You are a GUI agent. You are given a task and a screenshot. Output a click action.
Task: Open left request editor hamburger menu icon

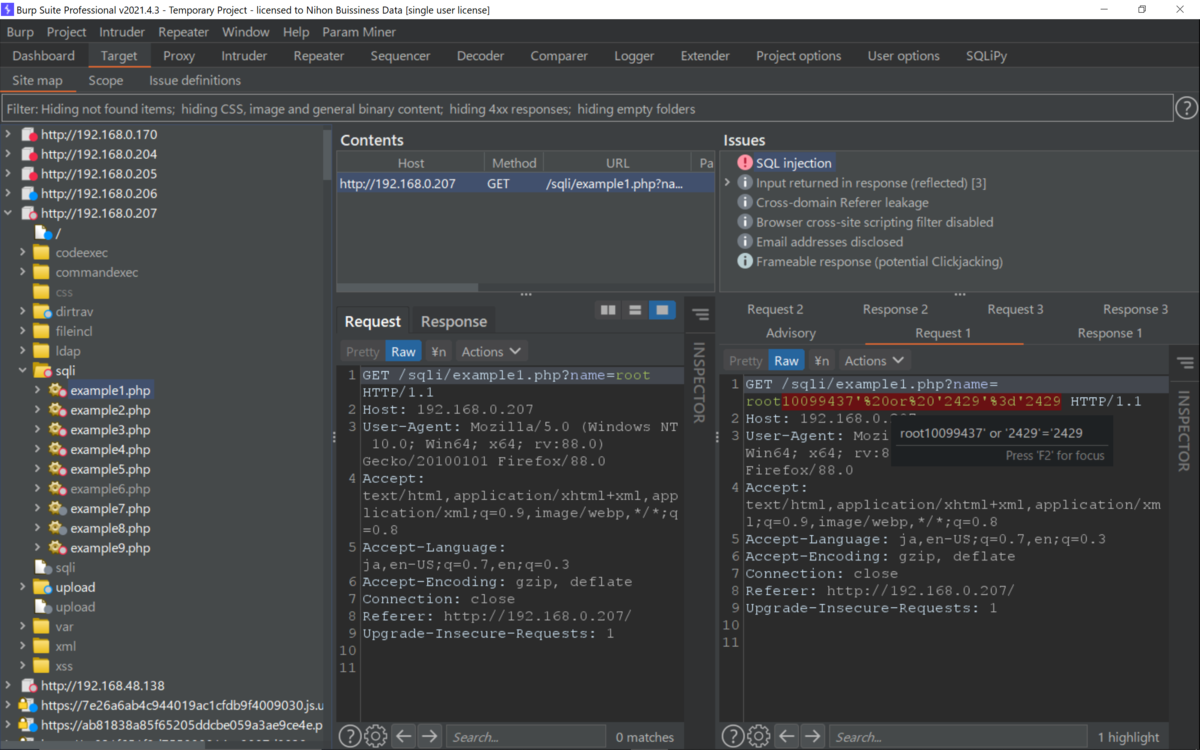pos(700,314)
